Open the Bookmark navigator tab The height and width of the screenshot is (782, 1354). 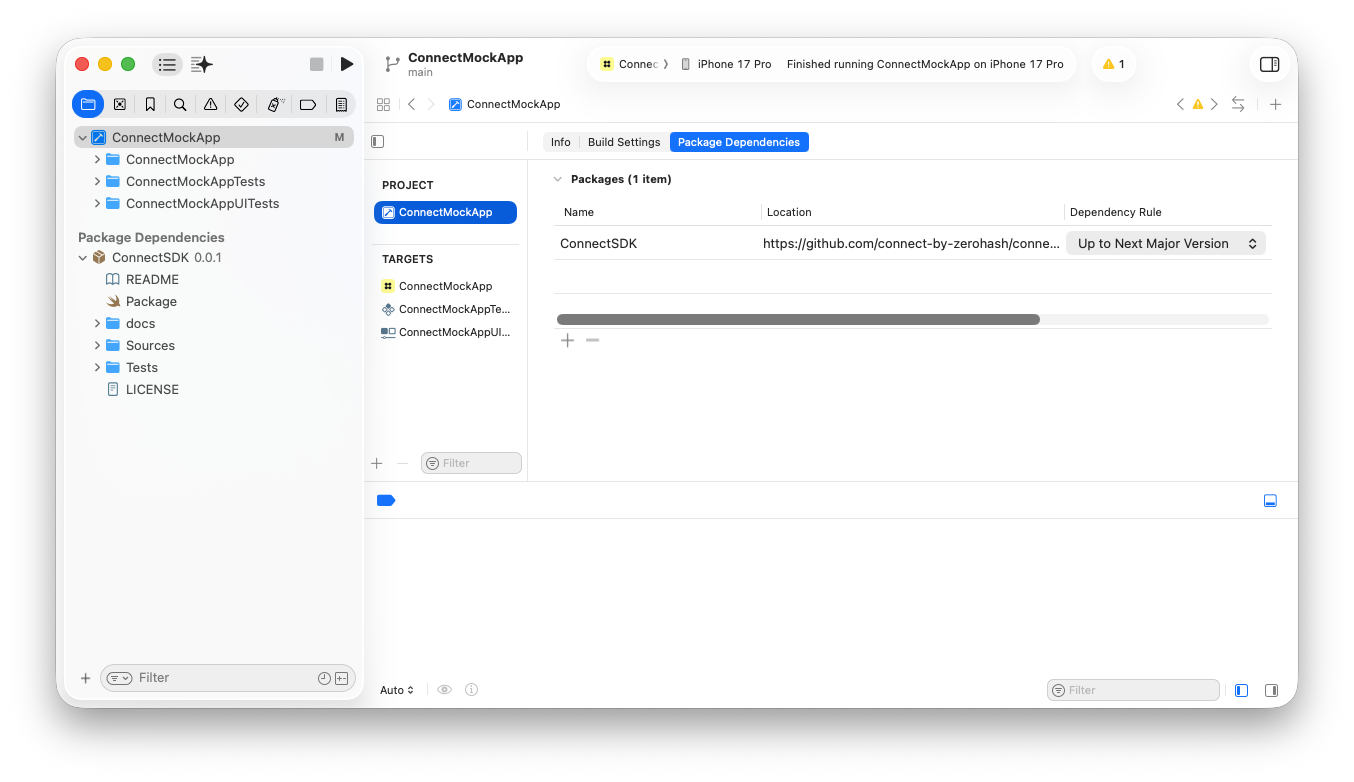click(x=150, y=104)
